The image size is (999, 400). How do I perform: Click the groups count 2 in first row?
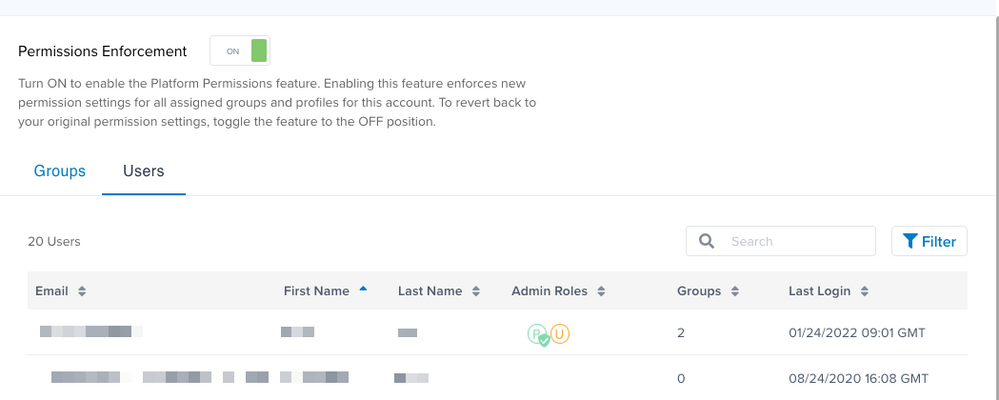tap(681, 332)
